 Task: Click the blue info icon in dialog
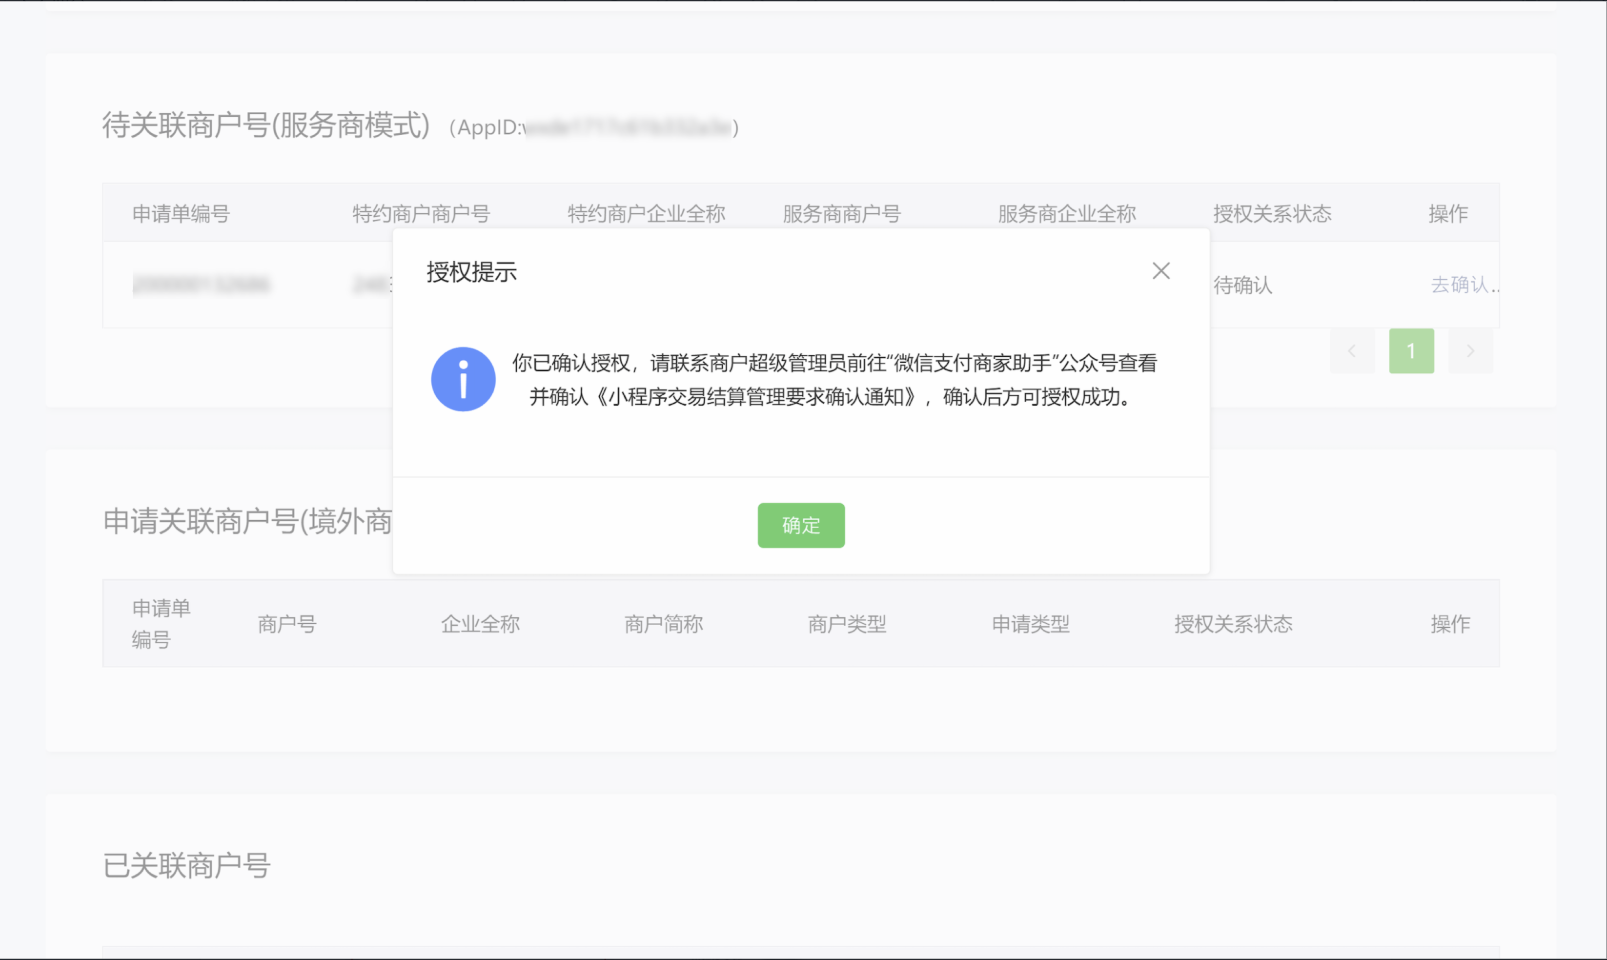coord(463,379)
